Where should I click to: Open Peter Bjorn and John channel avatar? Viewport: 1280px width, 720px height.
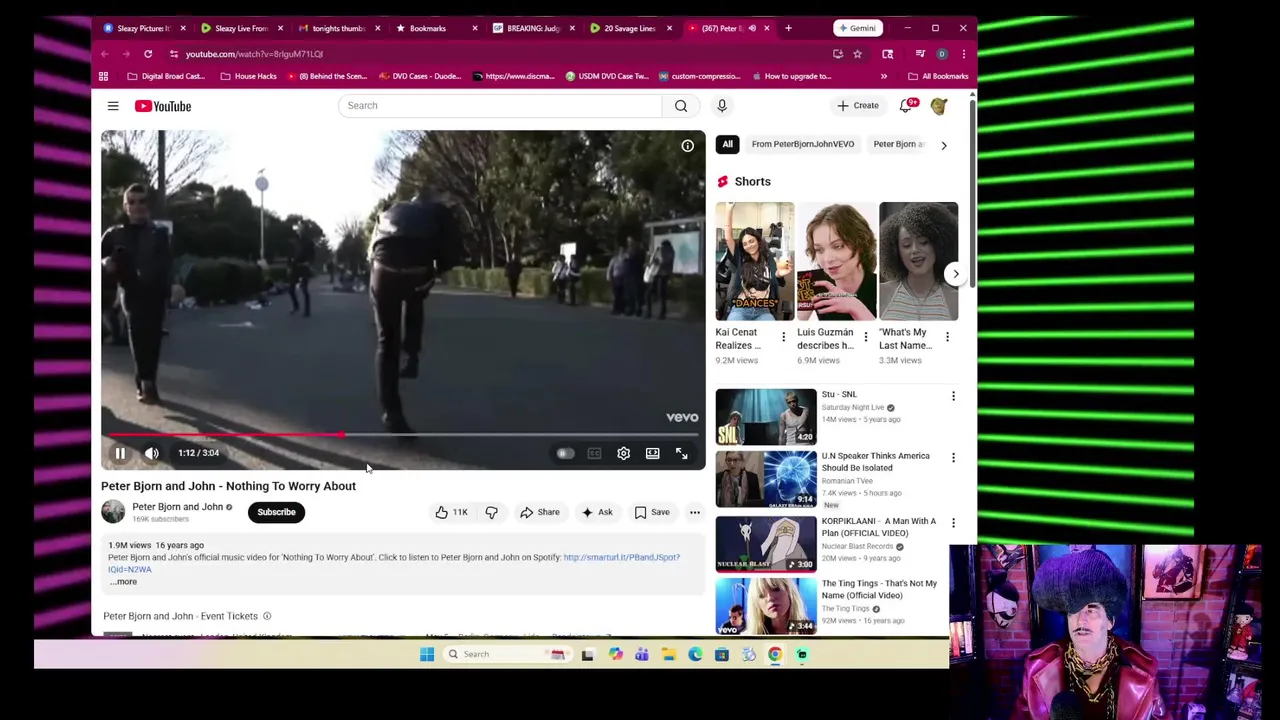113,512
